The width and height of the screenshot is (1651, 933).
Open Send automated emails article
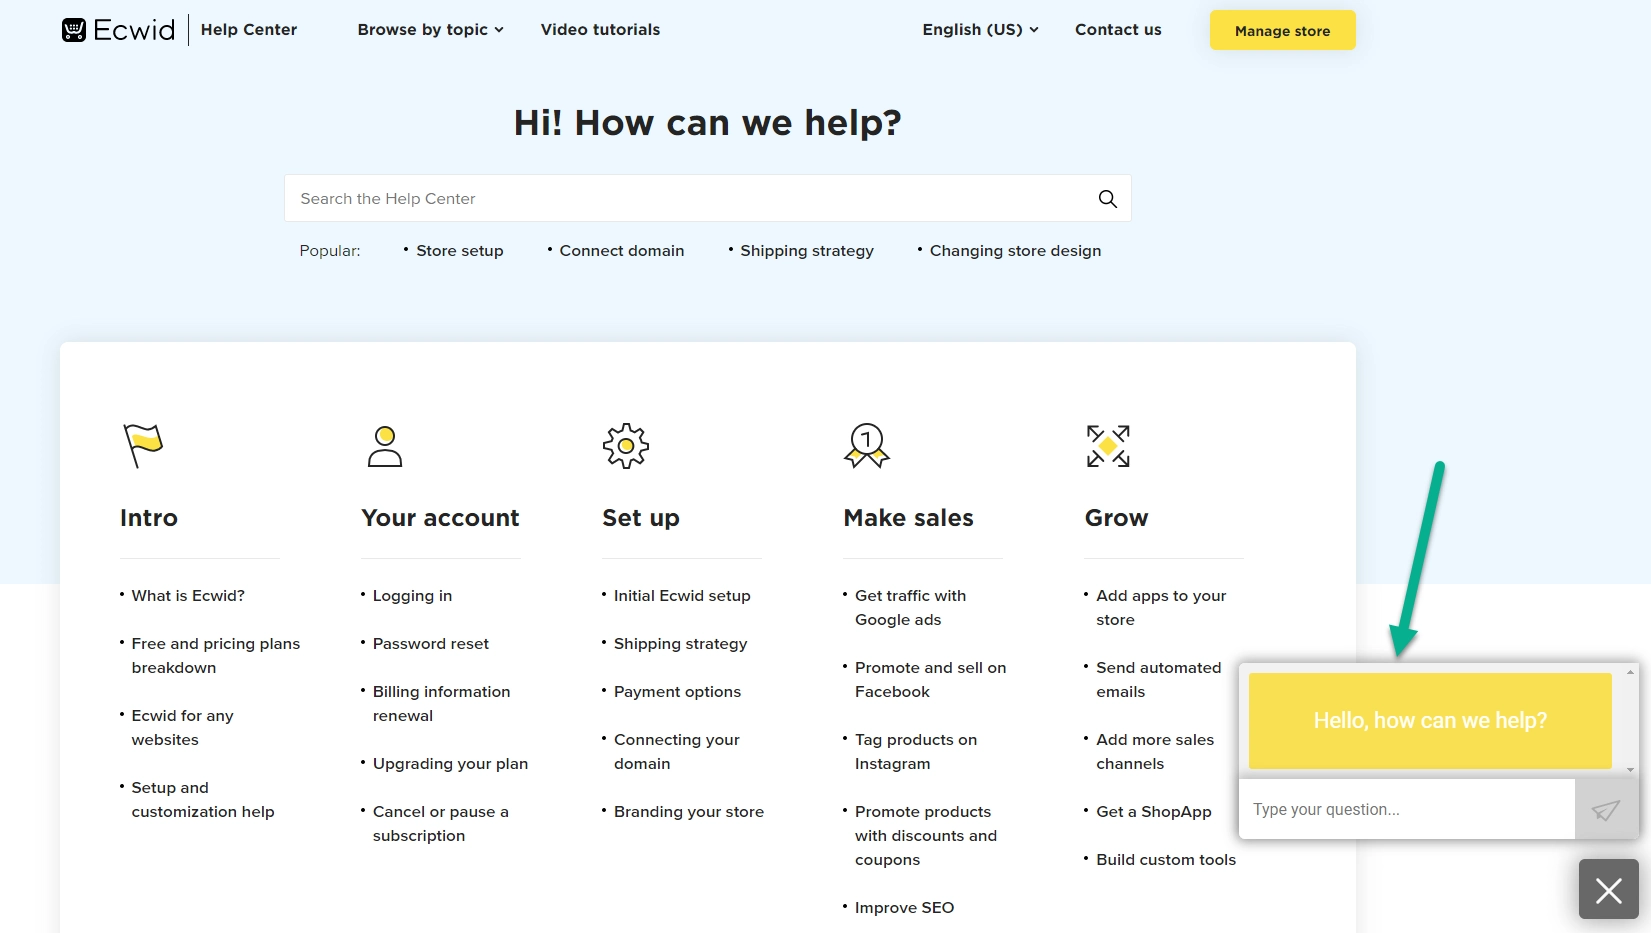tap(1158, 680)
